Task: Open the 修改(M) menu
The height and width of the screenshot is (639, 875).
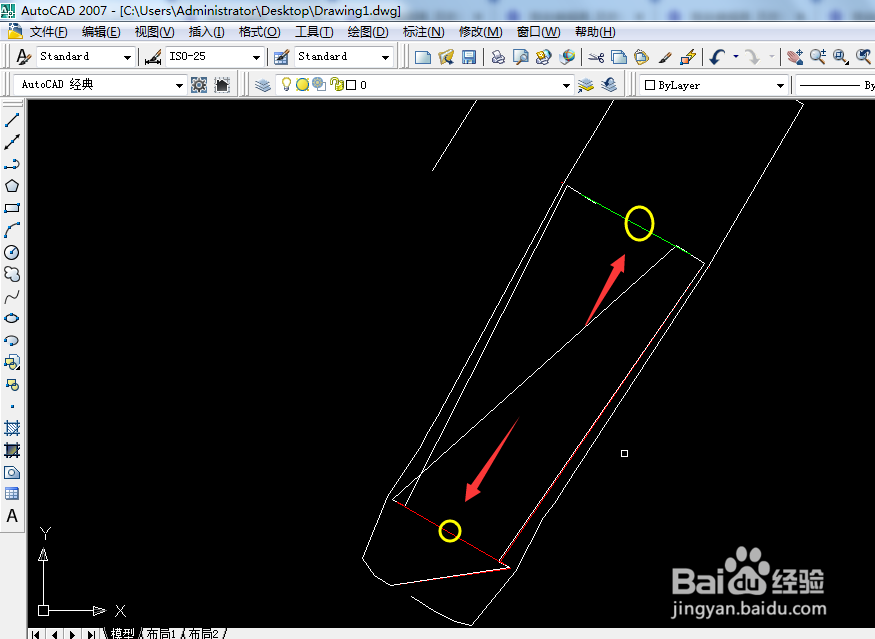Action: coord(480,32)
